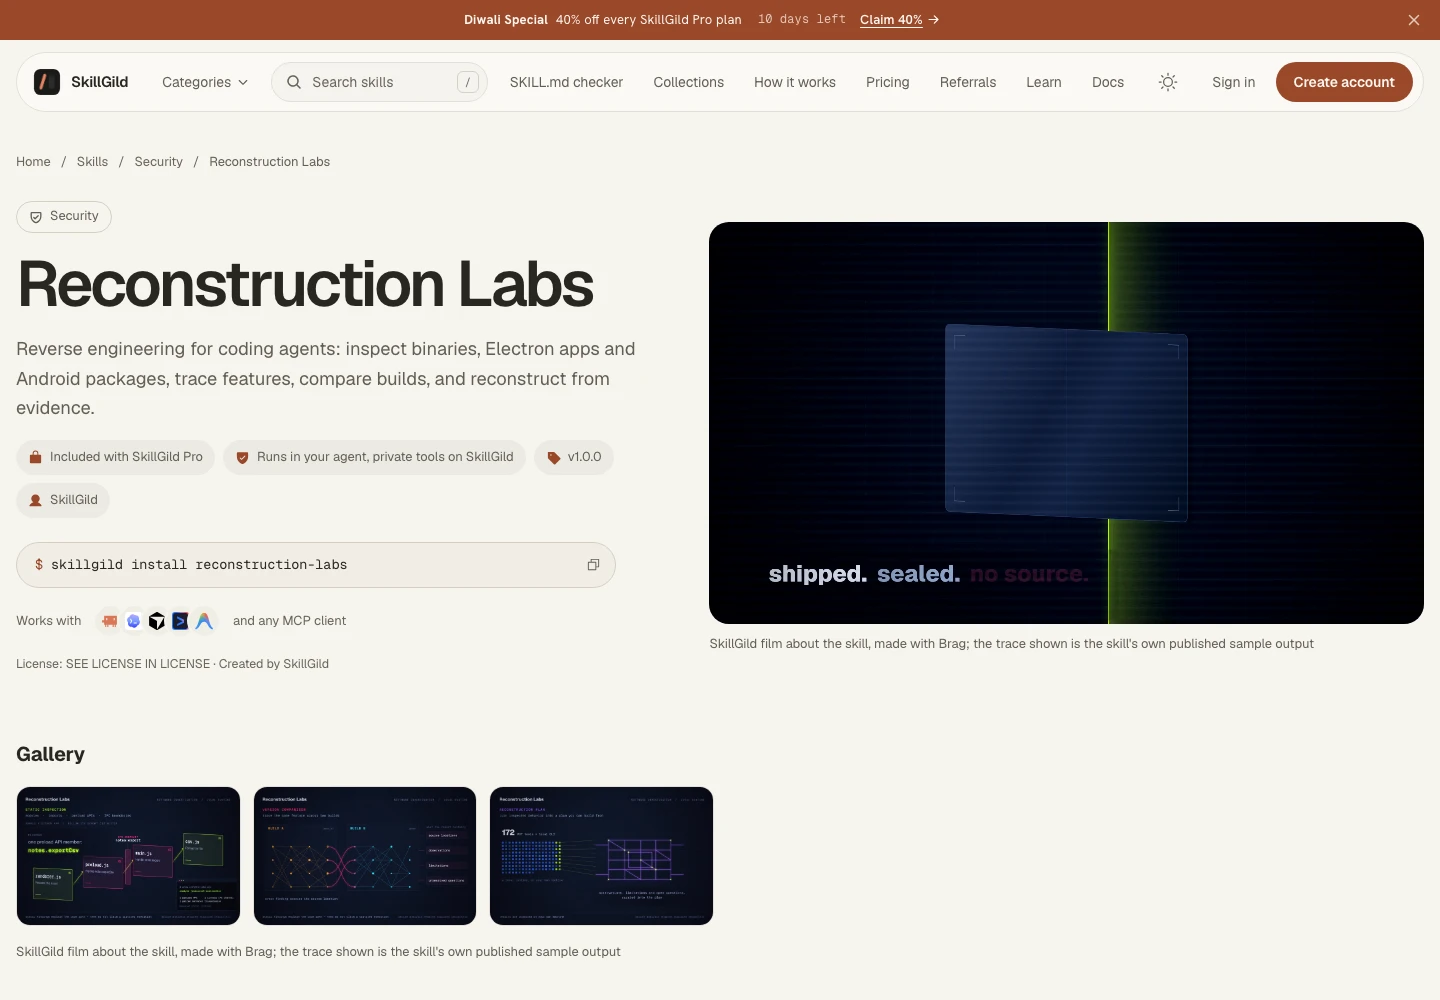Click the slash shortcut key hint
1440x1000 pixels.
click(468, 82)
